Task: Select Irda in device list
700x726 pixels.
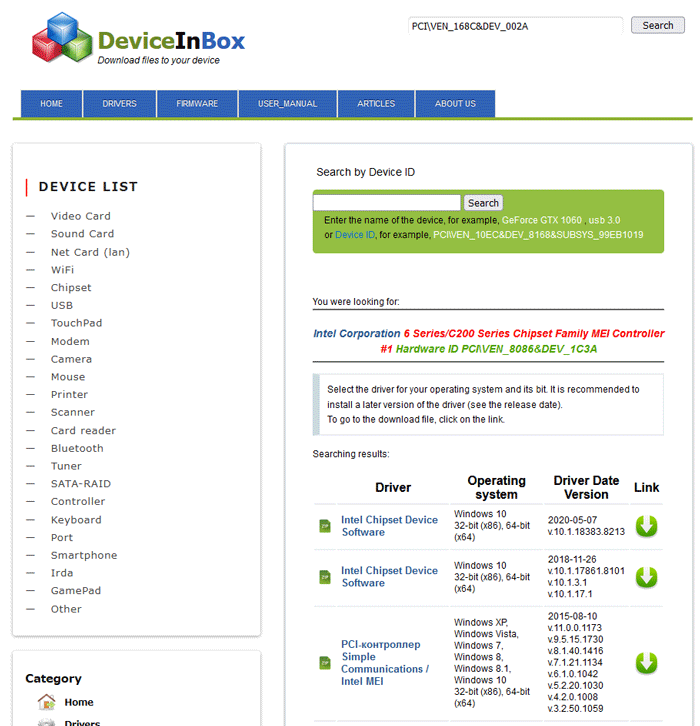Action: (62, 573)
